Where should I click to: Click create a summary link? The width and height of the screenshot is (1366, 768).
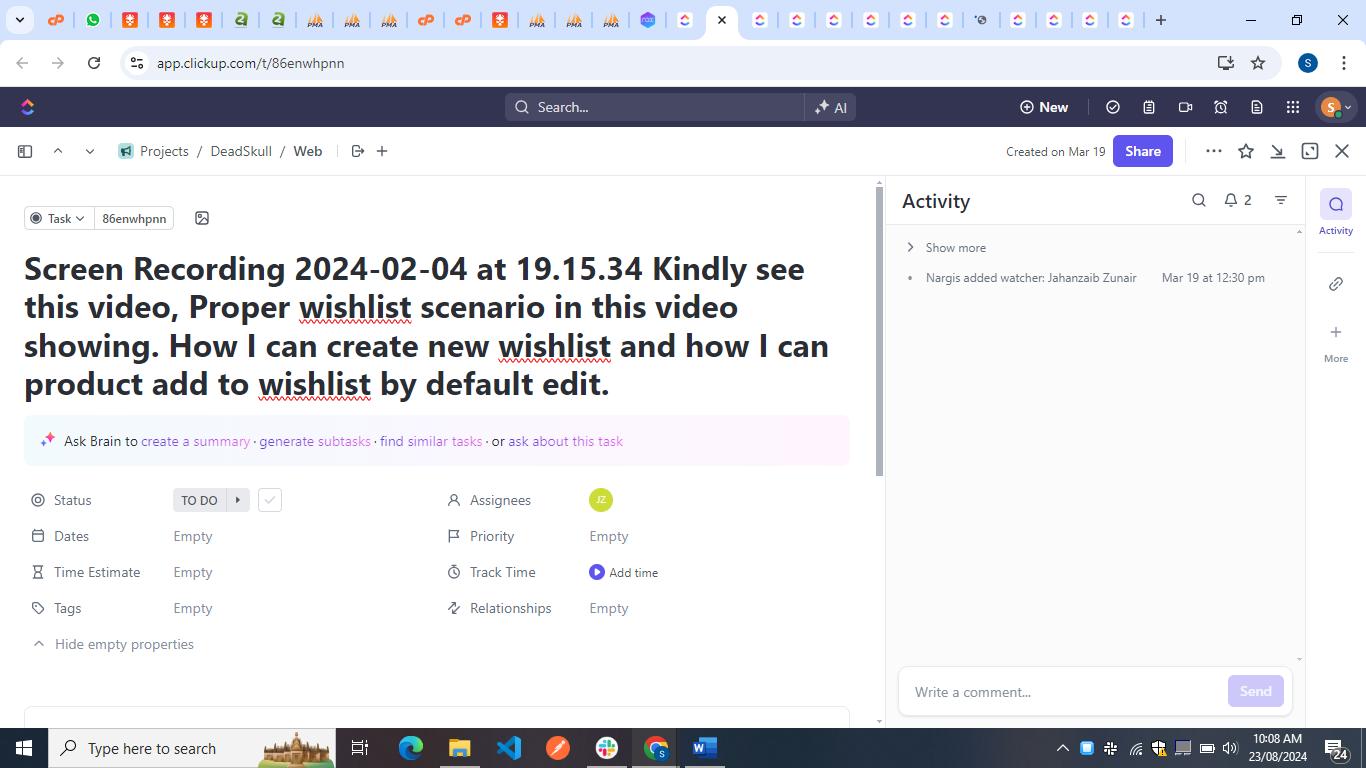pyautogui.click(x=195, y=441)
